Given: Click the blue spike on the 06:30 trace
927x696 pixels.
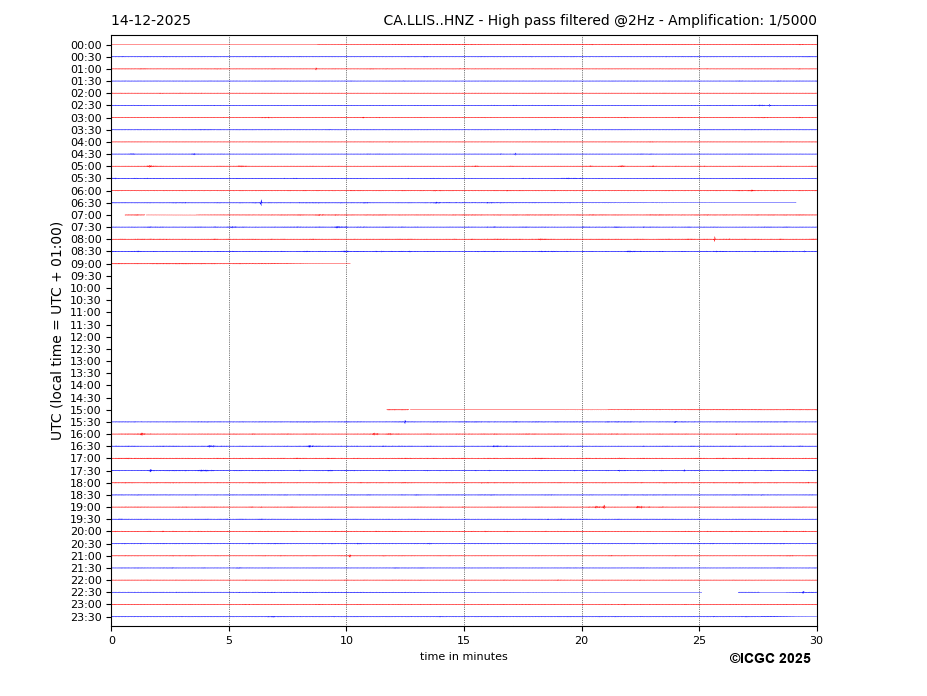Looking at the screenshot, I should click(x=261, y=203).
